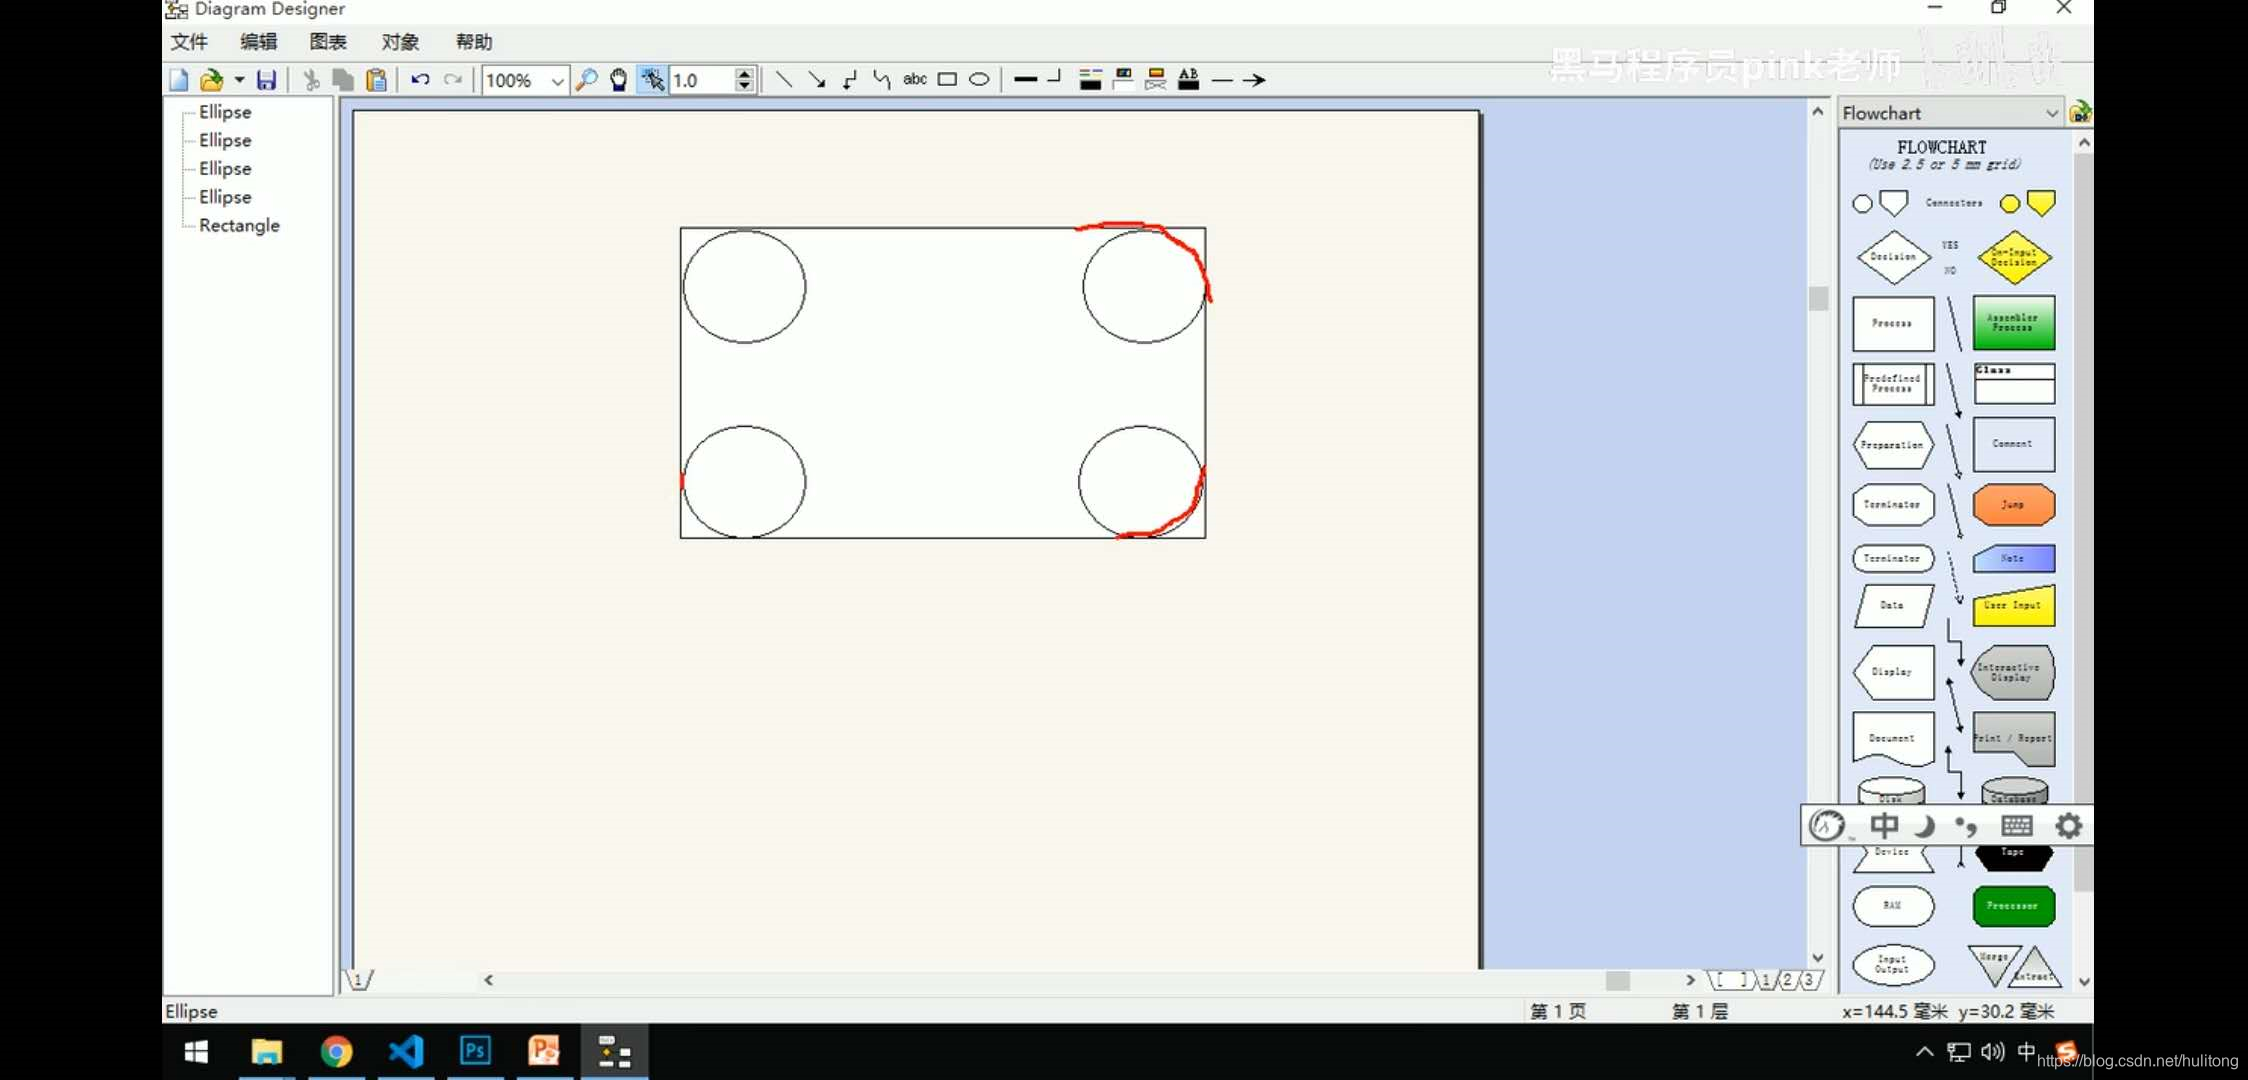Toggle the snap-to-grid pointer tool
Viewport: 2248px width, 1080px height.
[x=652, y=80]
